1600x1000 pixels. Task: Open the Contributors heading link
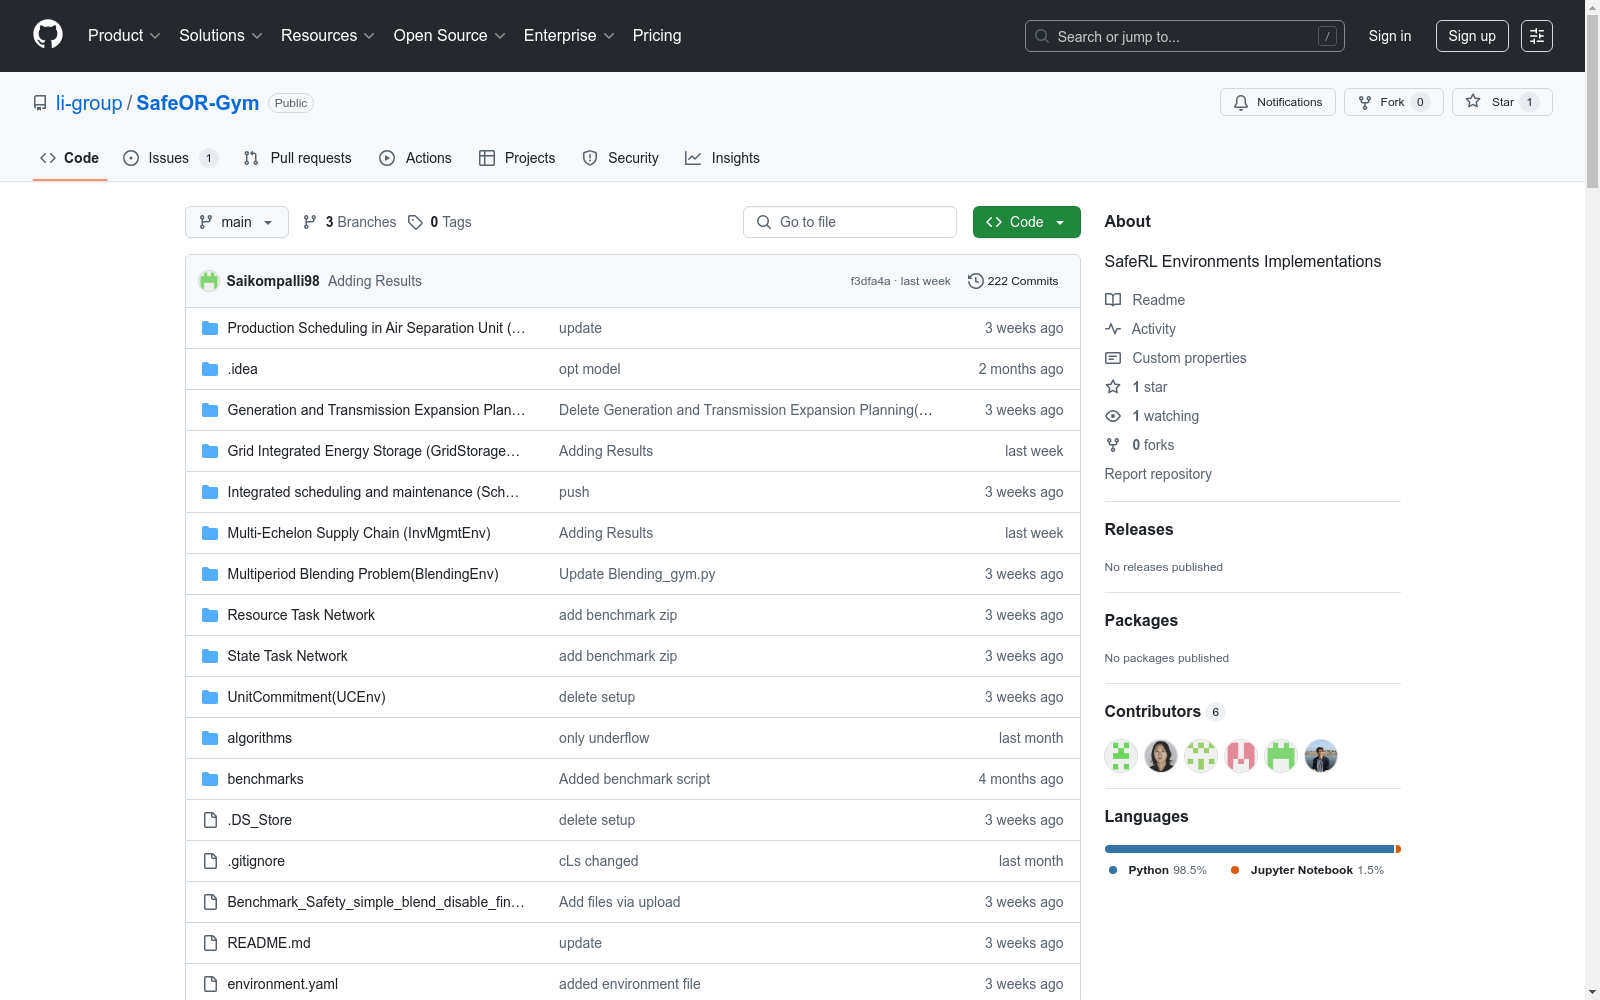(x=1165, y=712)
